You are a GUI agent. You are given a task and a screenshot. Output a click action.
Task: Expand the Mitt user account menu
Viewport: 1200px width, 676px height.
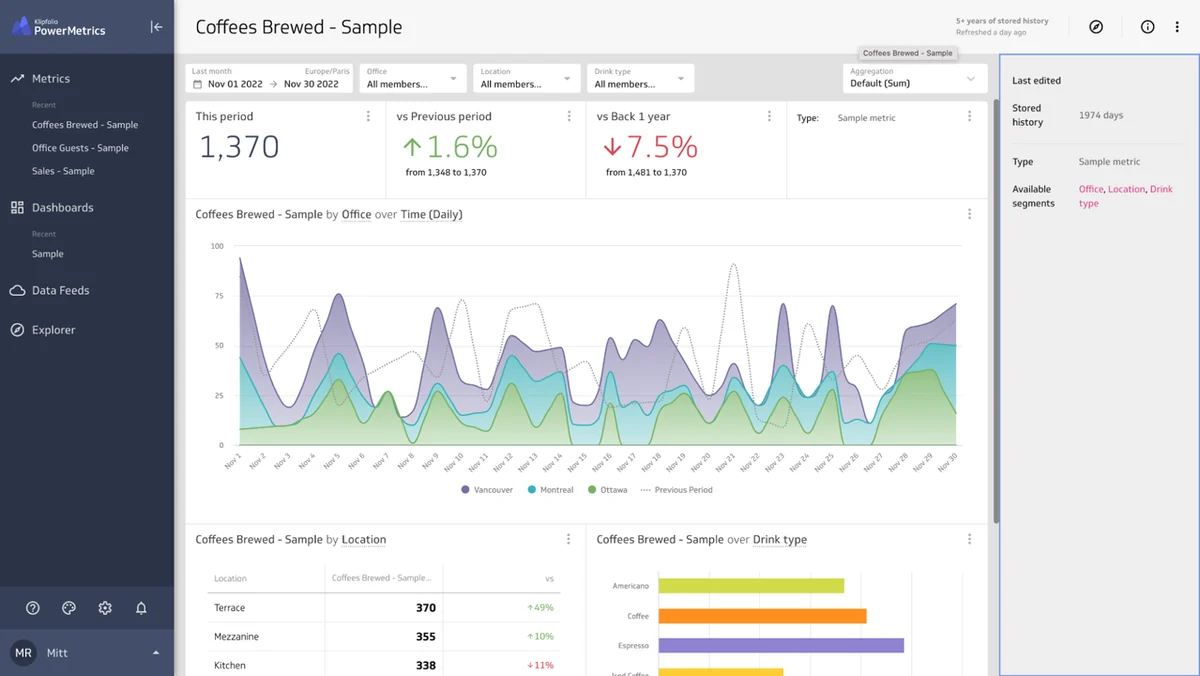[x=156, y=653]
